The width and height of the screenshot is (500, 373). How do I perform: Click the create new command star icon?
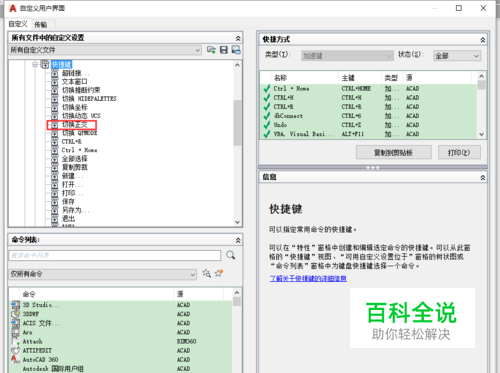tap(219, 273)
